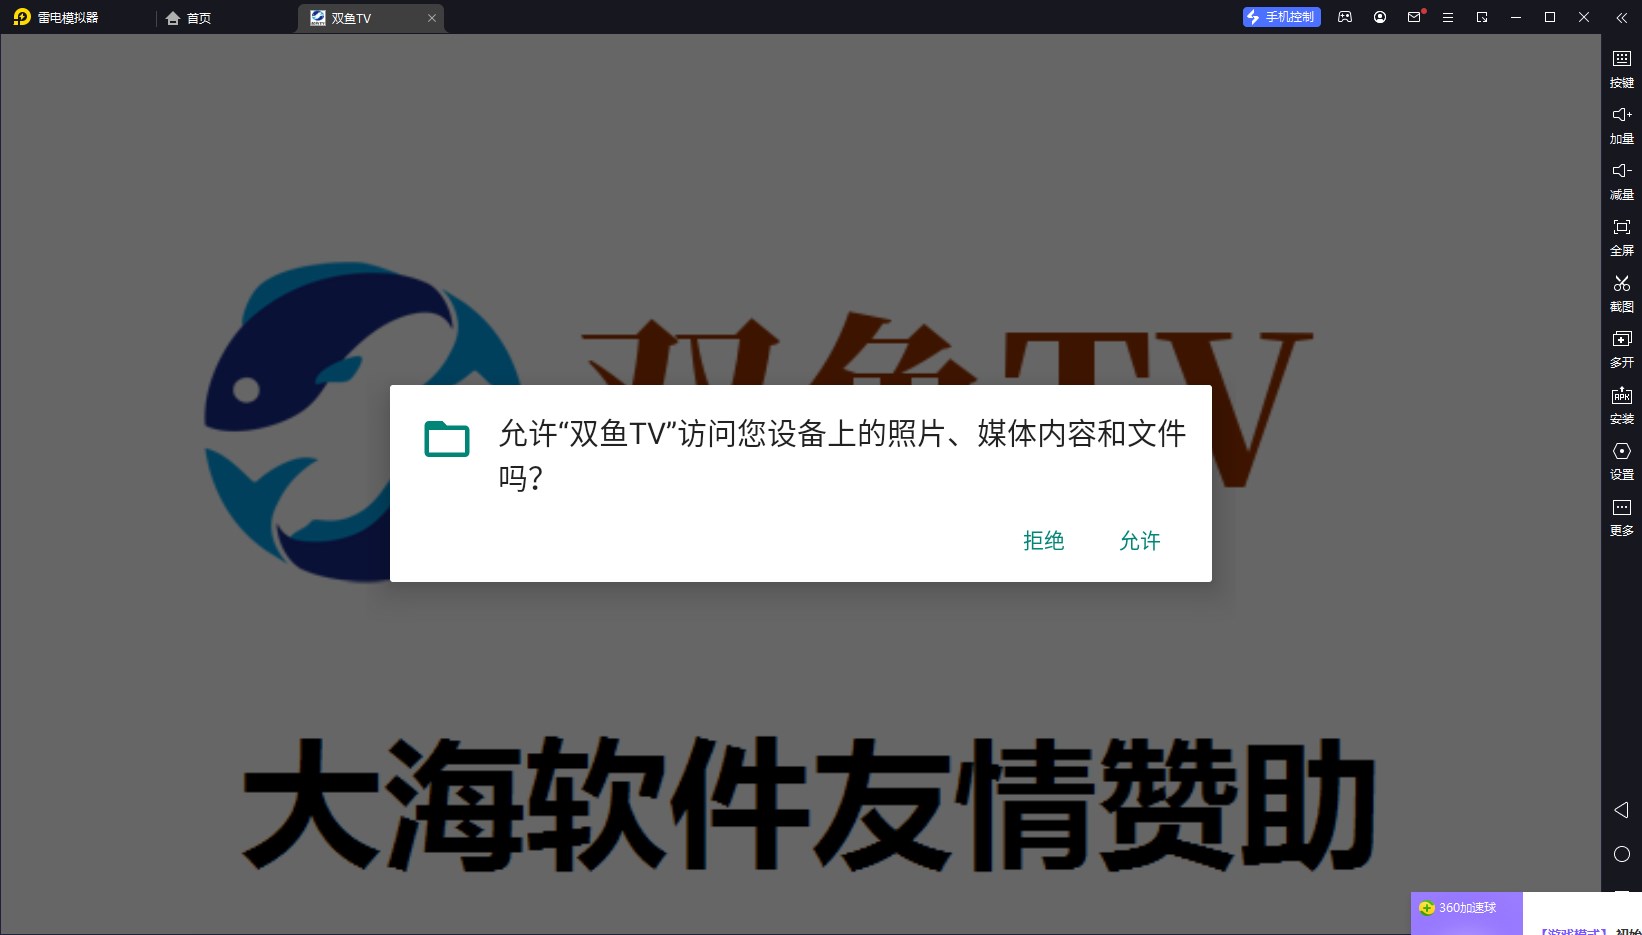Open the hamburger main menu
The width and height of the screenshot is (1642, 935).
(1447, 17)
